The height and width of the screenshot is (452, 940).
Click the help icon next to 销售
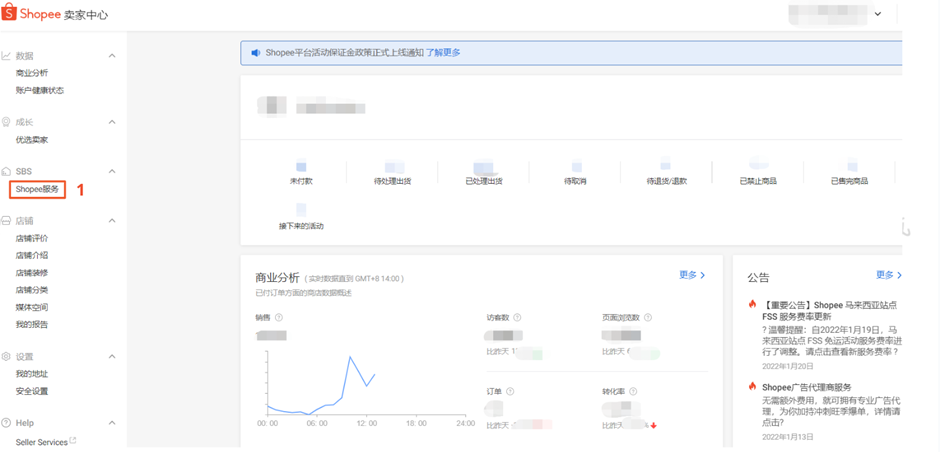pos(279,318)
